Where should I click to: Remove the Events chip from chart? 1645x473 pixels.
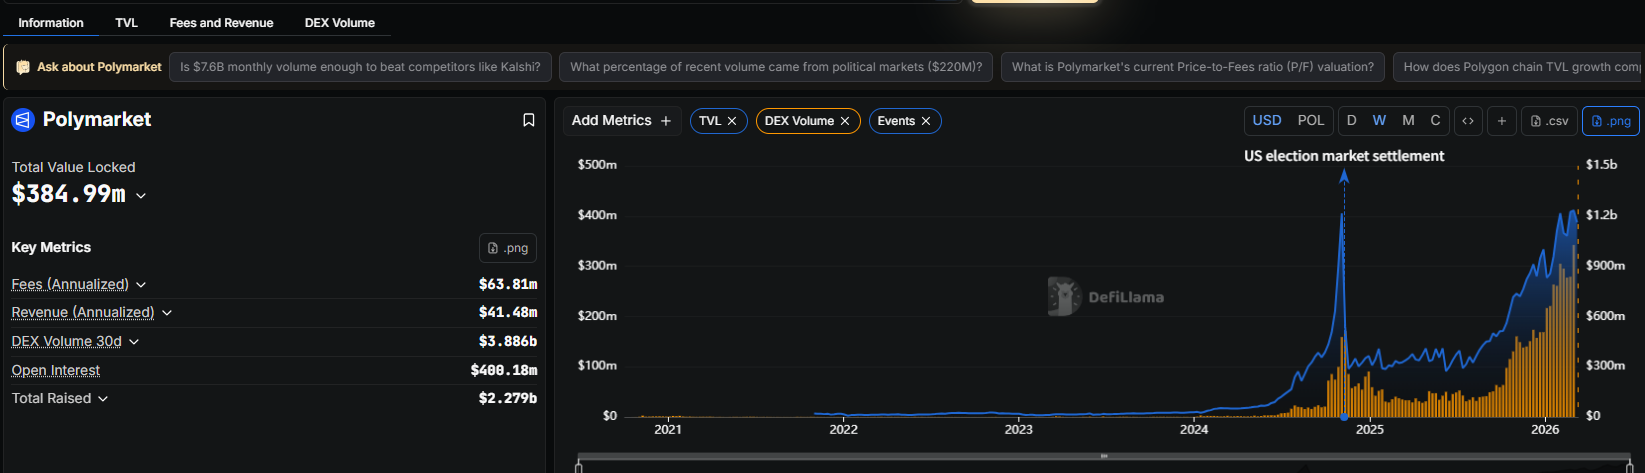tap(926, 121)
